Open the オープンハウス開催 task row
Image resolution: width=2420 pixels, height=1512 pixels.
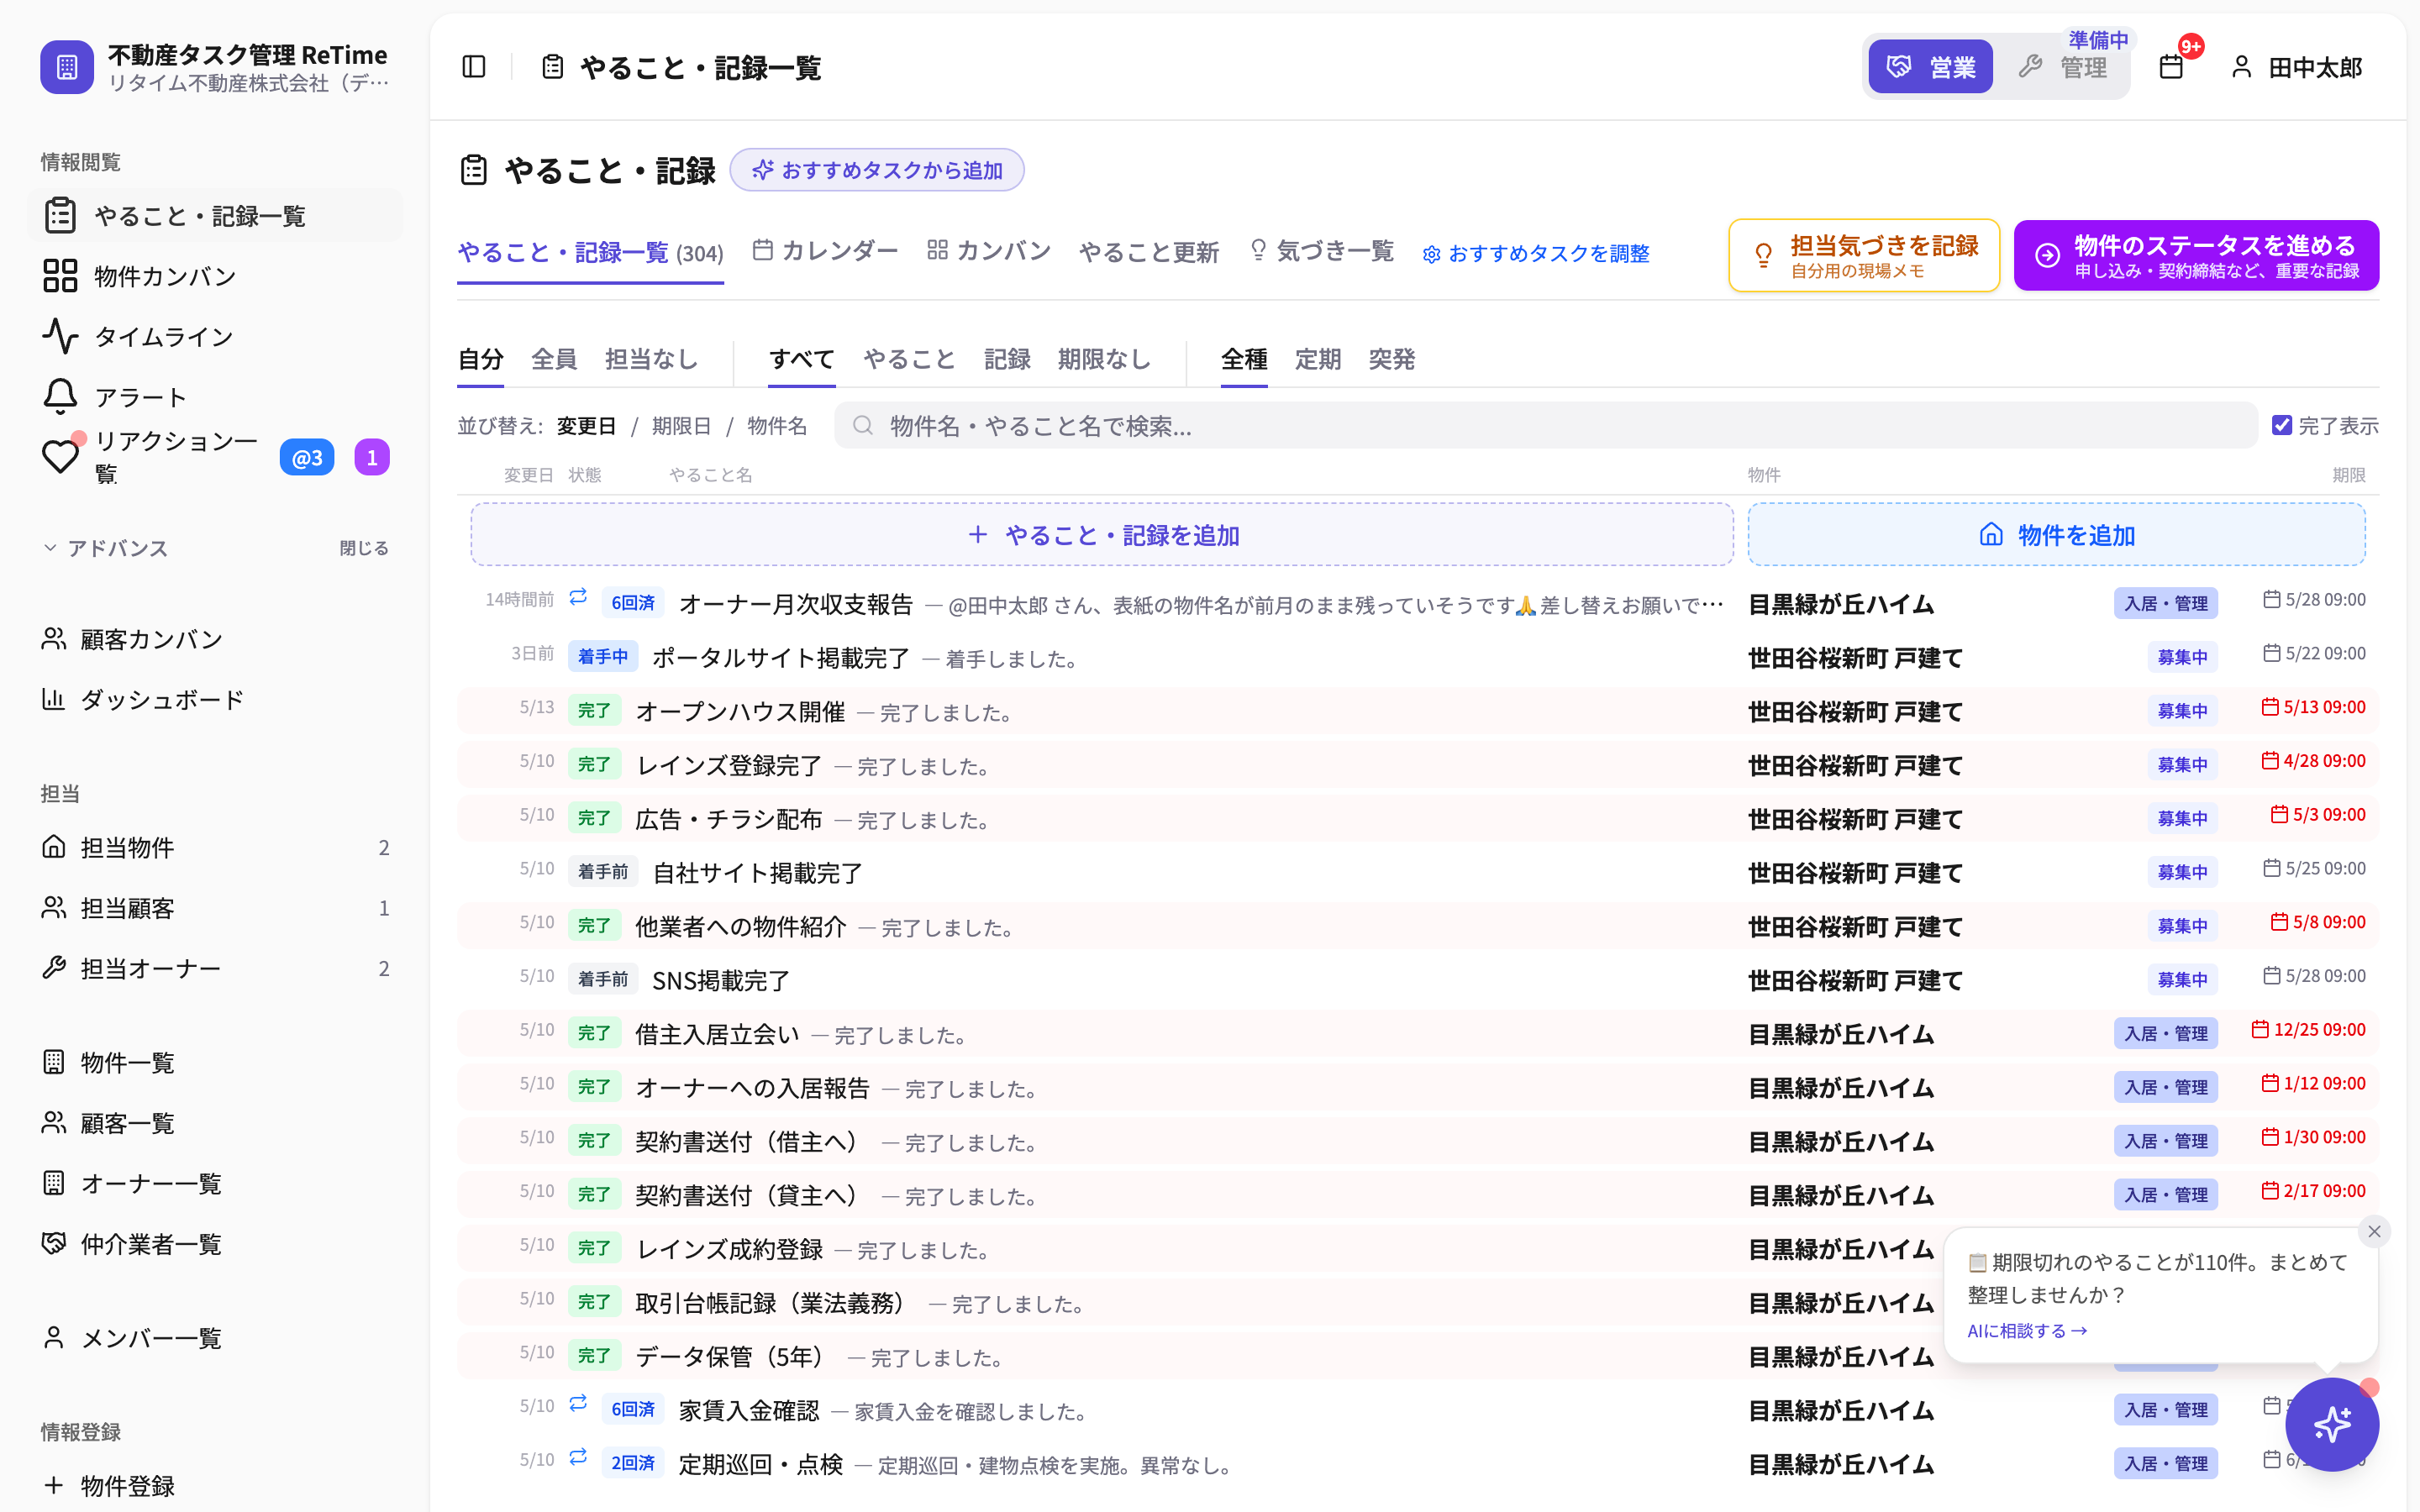[x=1418, y=711]
